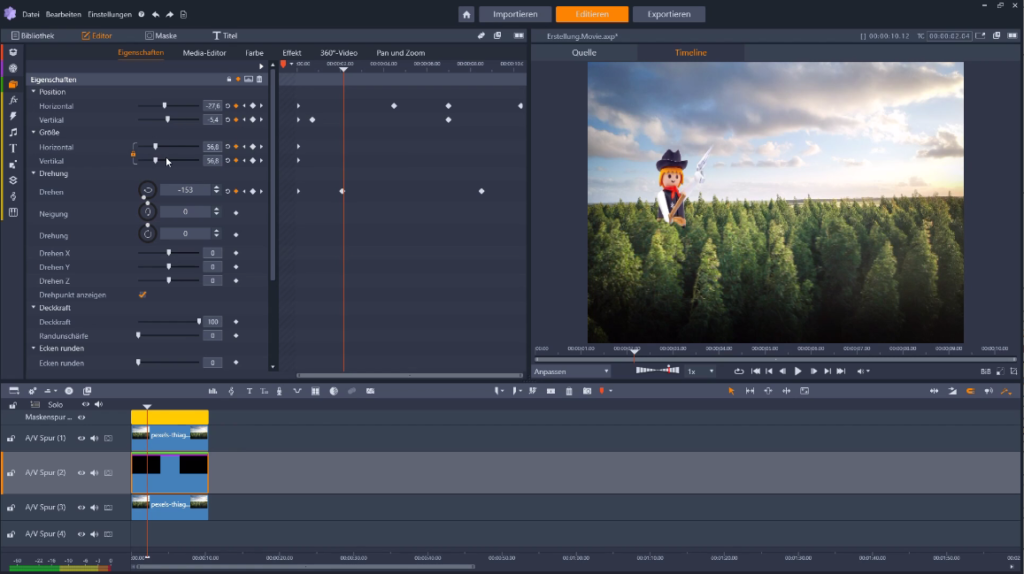Screen dimensions: 1024x574
Task: Toggle visibility of A/V Spur (1)
Action: [82, 439]
